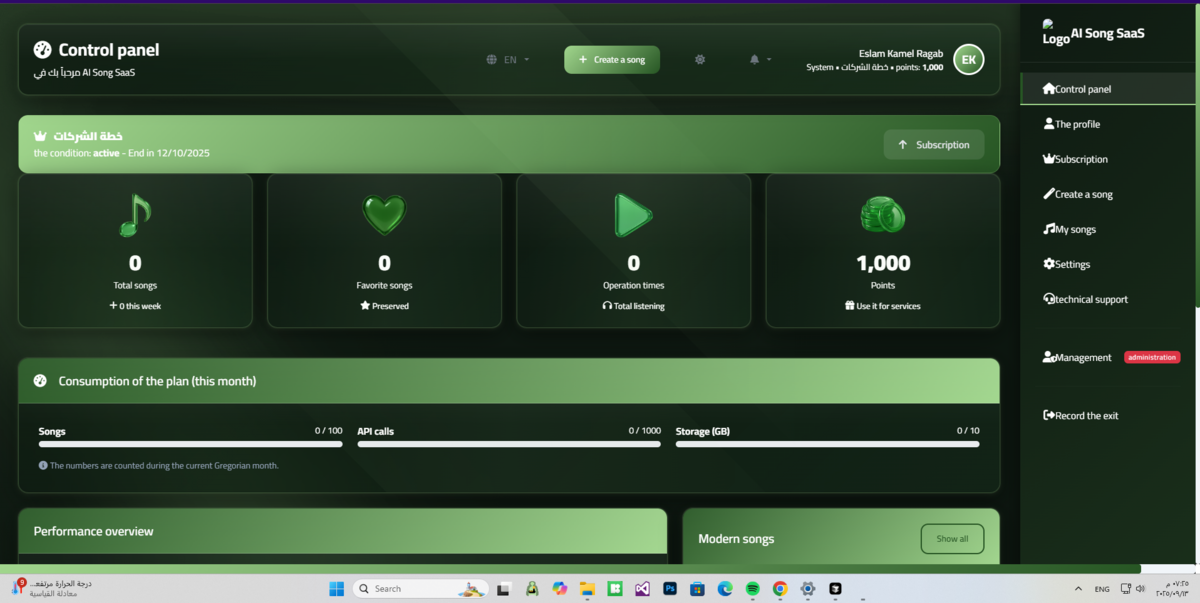The image size is (1200, 603).
Task: Open the EK user avatar
Action: click(968, 60)
